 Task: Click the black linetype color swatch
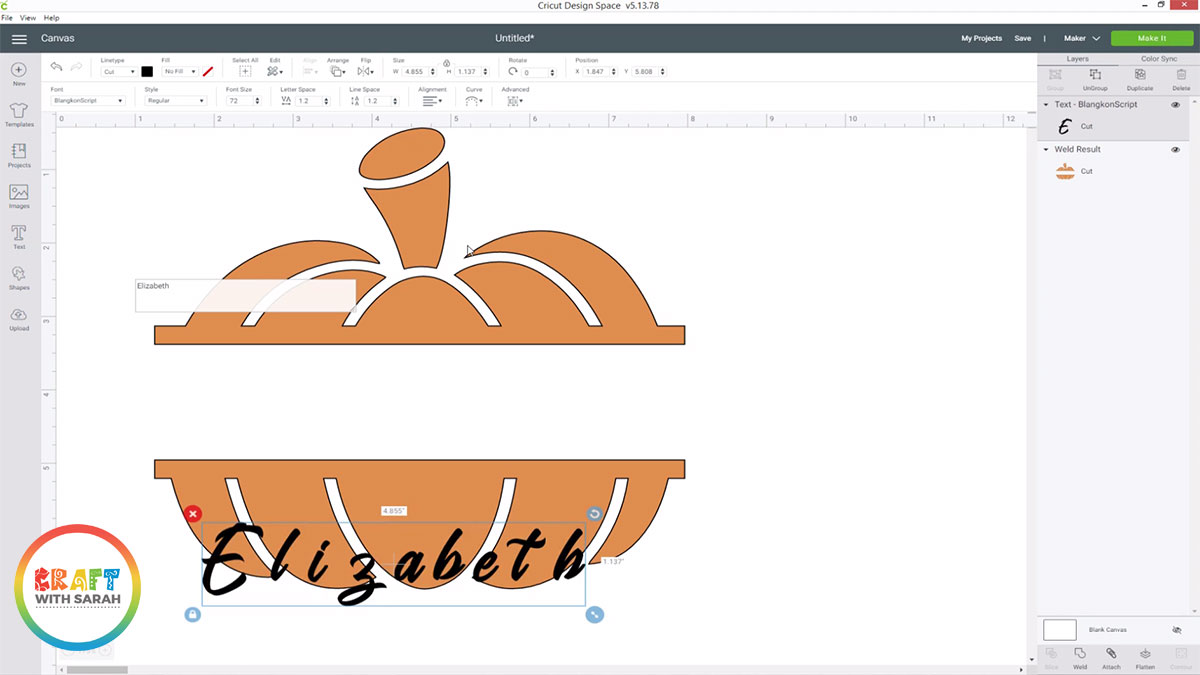point(147,72)
